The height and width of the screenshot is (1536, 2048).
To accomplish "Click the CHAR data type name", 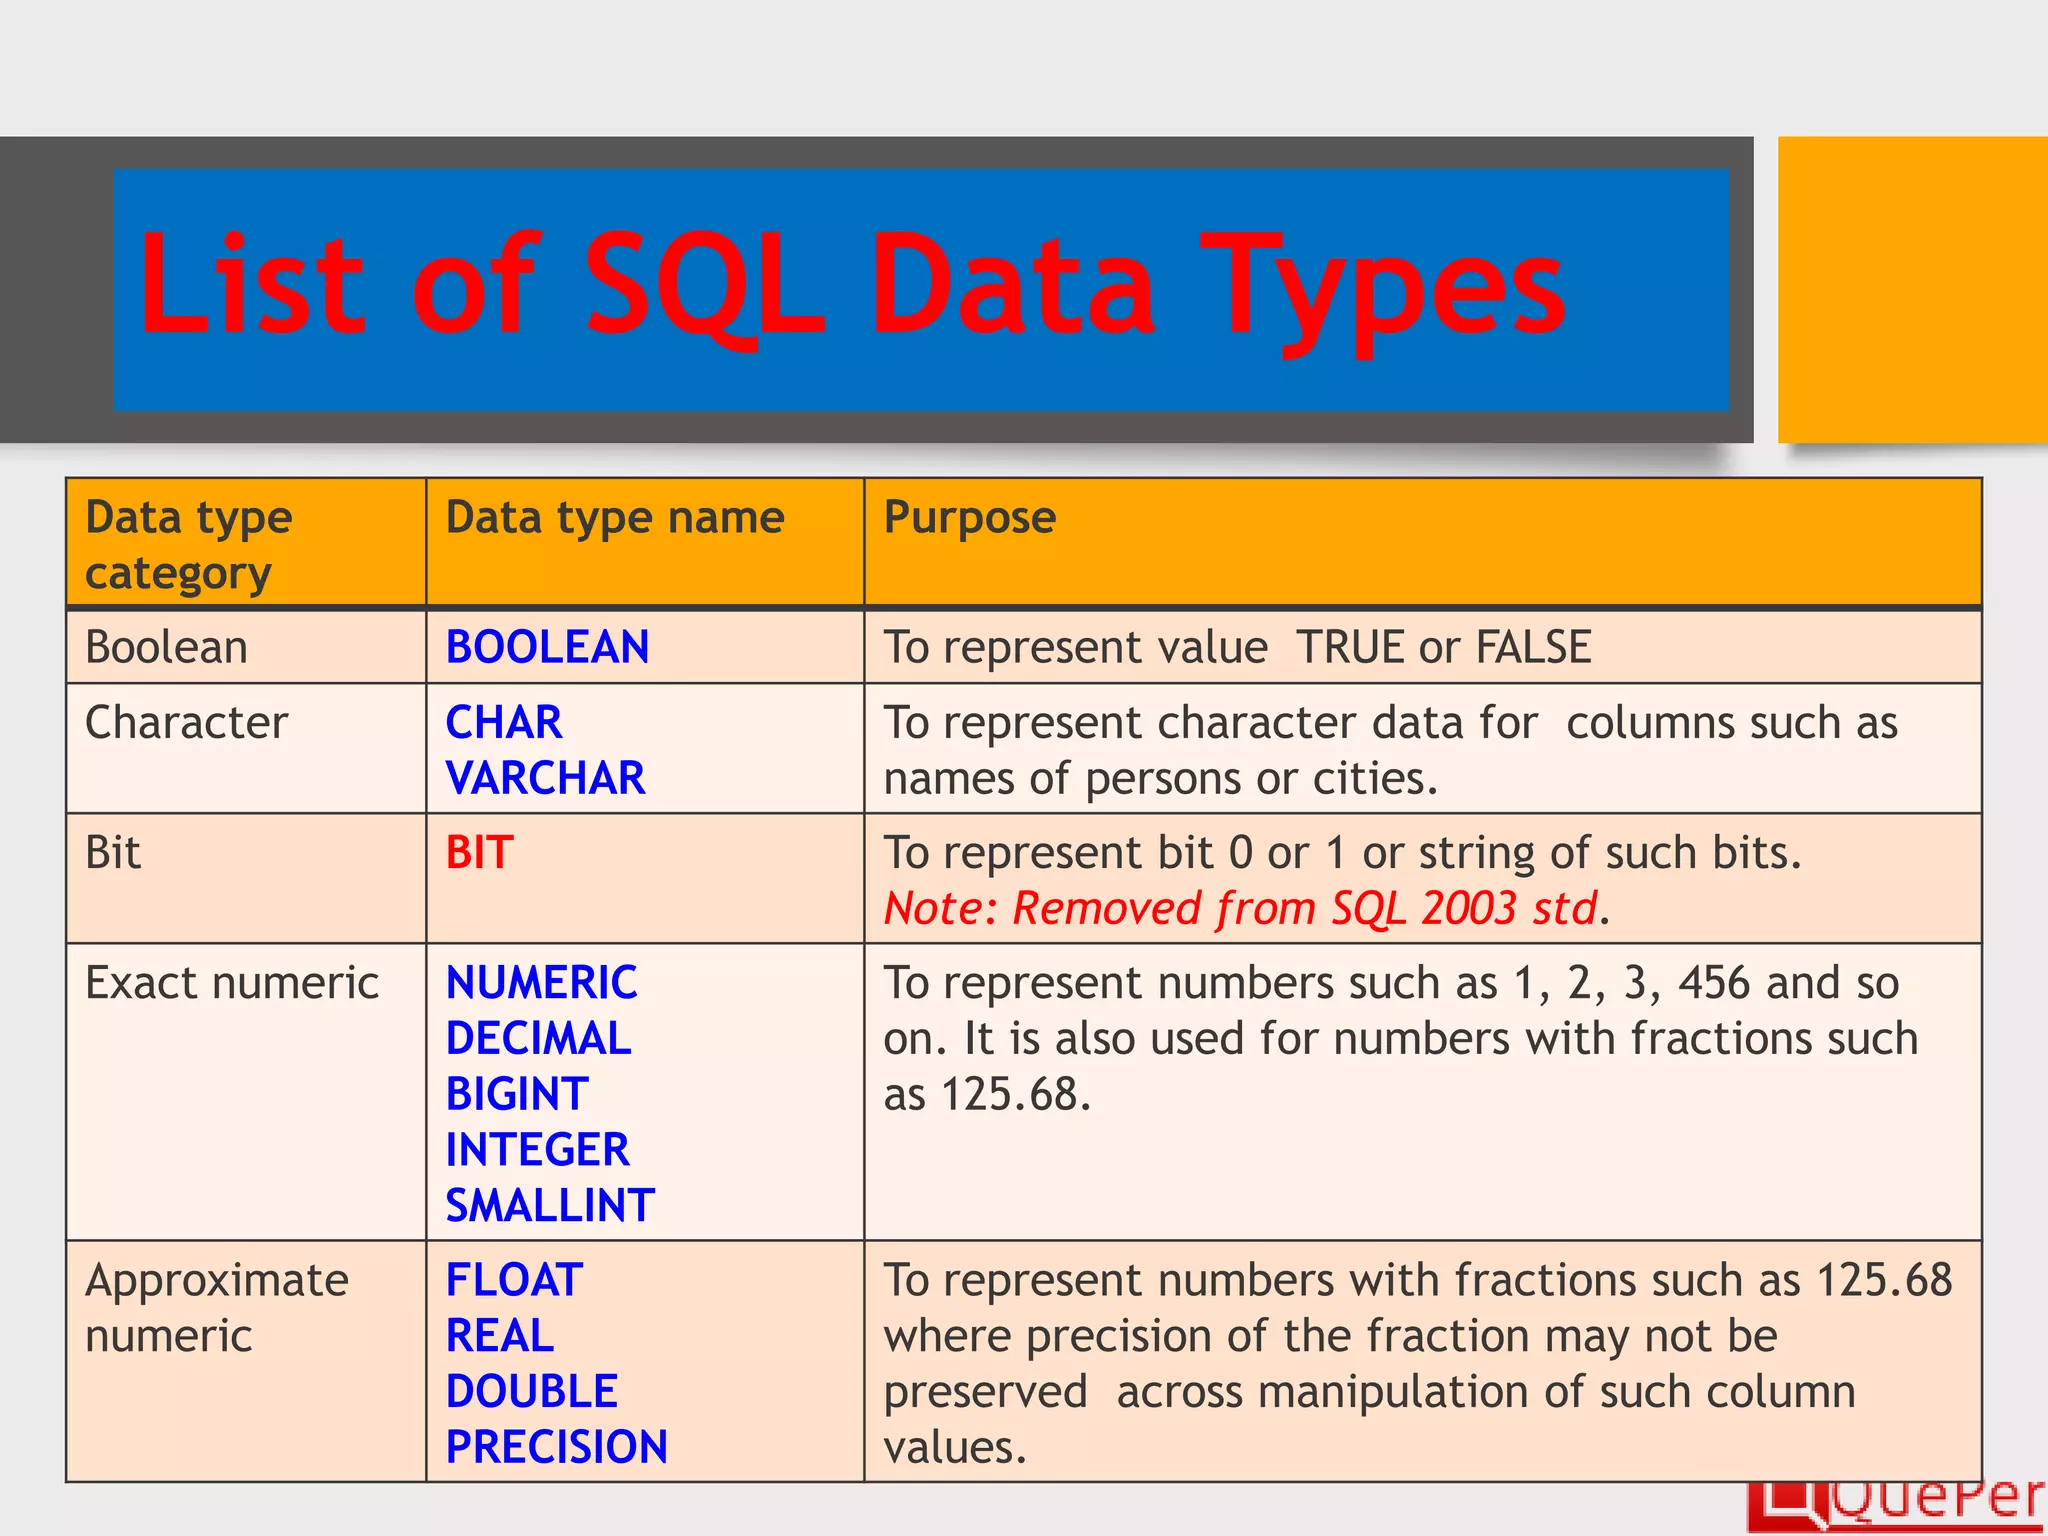I will coord(503,722).
